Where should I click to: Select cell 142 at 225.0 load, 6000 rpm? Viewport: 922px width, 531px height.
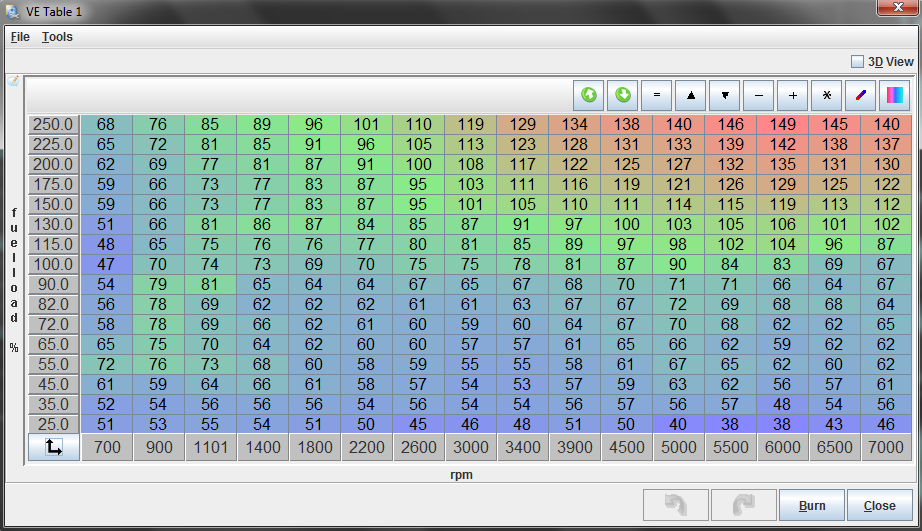[783, 145]
